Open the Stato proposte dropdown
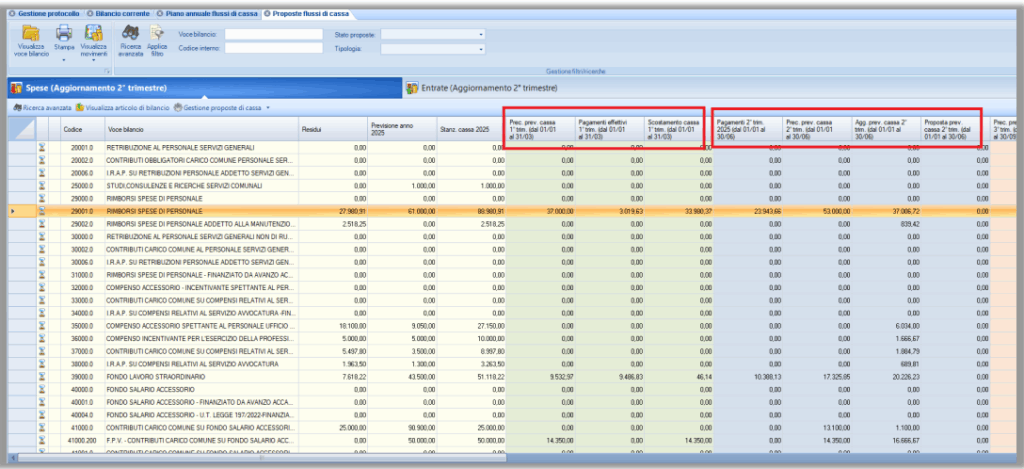Screen dimensions: 1024x469 480,34
